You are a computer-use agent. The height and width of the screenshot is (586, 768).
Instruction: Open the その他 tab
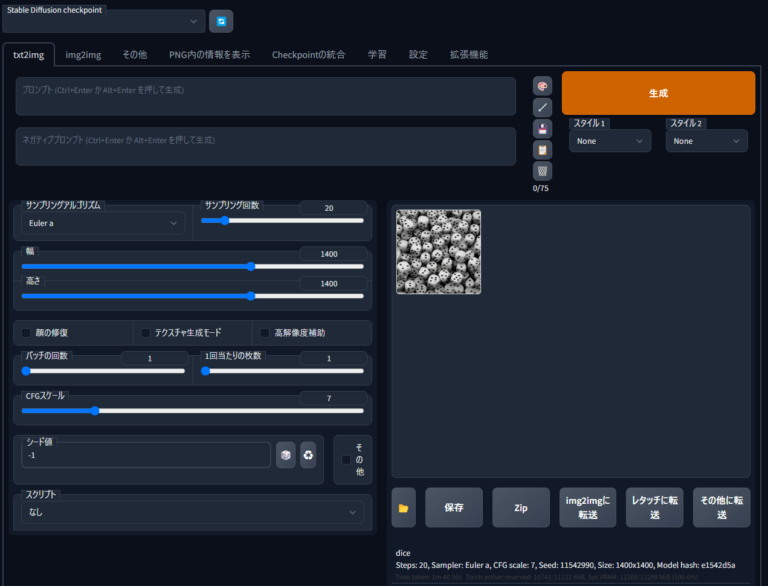tap(135, 55)
